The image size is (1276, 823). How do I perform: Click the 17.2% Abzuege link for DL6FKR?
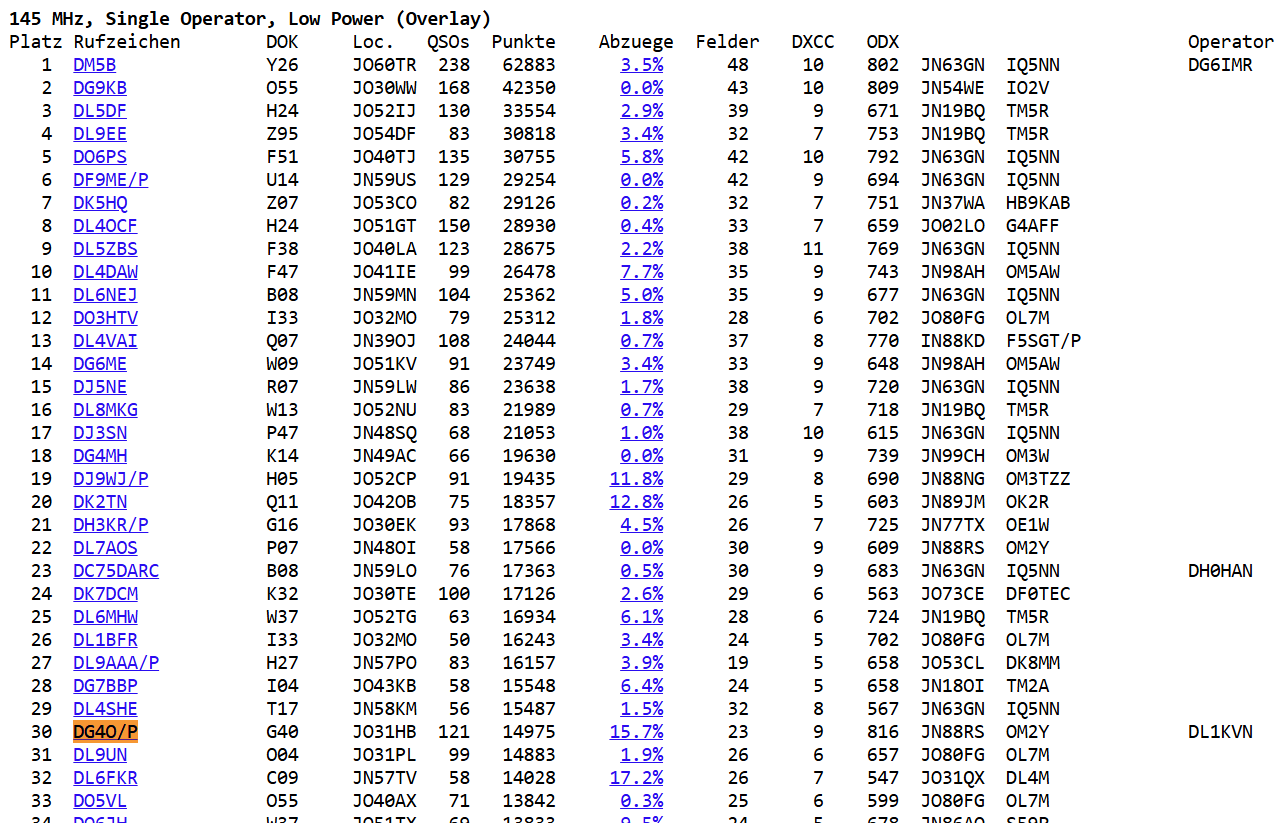tap(636, 778)
